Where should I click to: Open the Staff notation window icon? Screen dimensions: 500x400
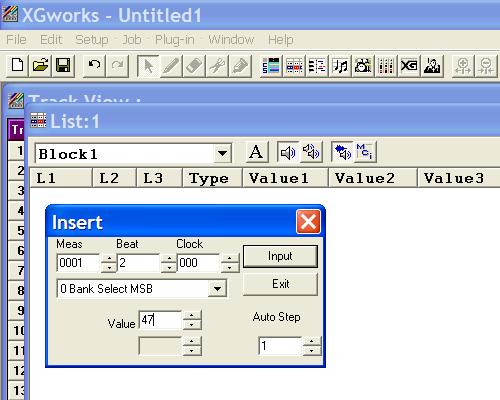tap(340, 65)
